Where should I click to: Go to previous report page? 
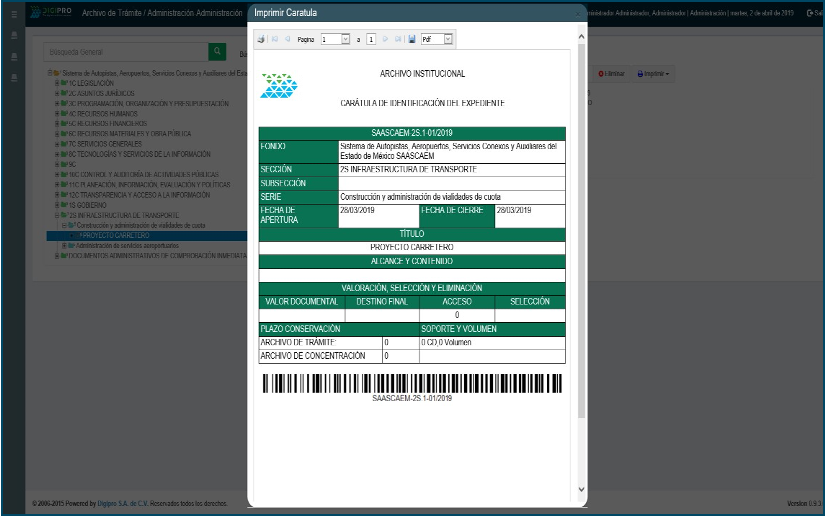(x=287, y=39)
